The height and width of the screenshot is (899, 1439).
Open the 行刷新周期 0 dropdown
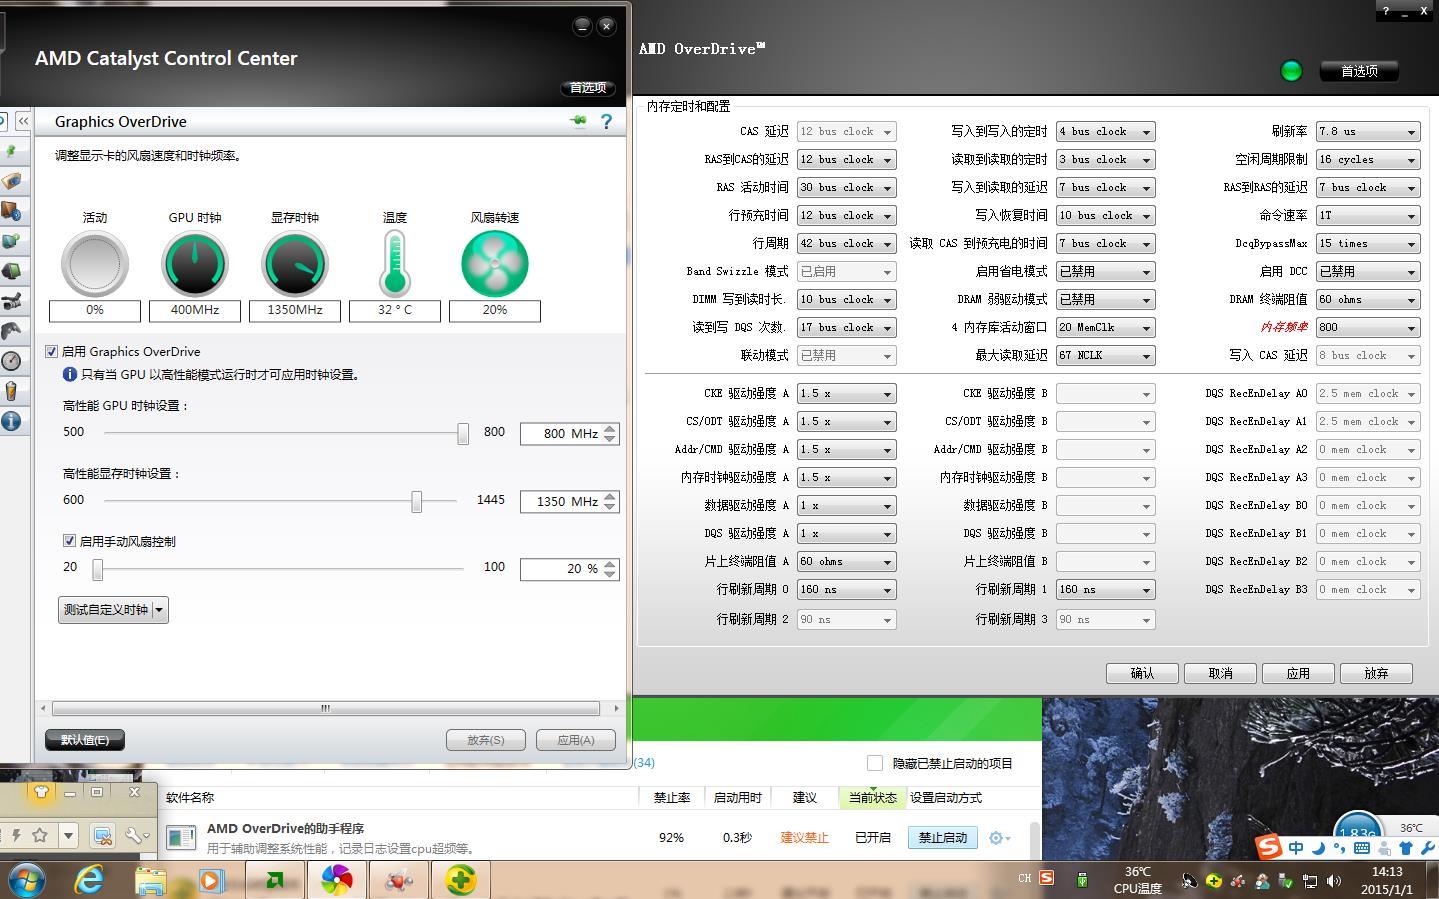[846, 590]
